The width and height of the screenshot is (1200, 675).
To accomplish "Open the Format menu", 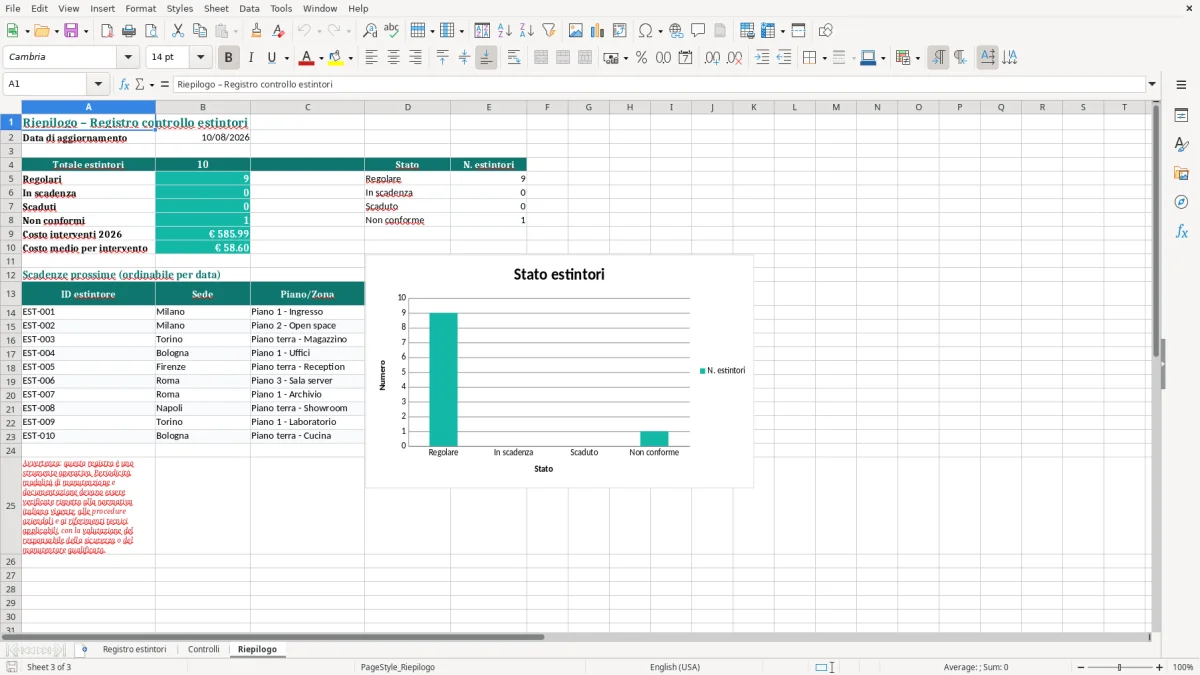I will (x=140, y=8).
